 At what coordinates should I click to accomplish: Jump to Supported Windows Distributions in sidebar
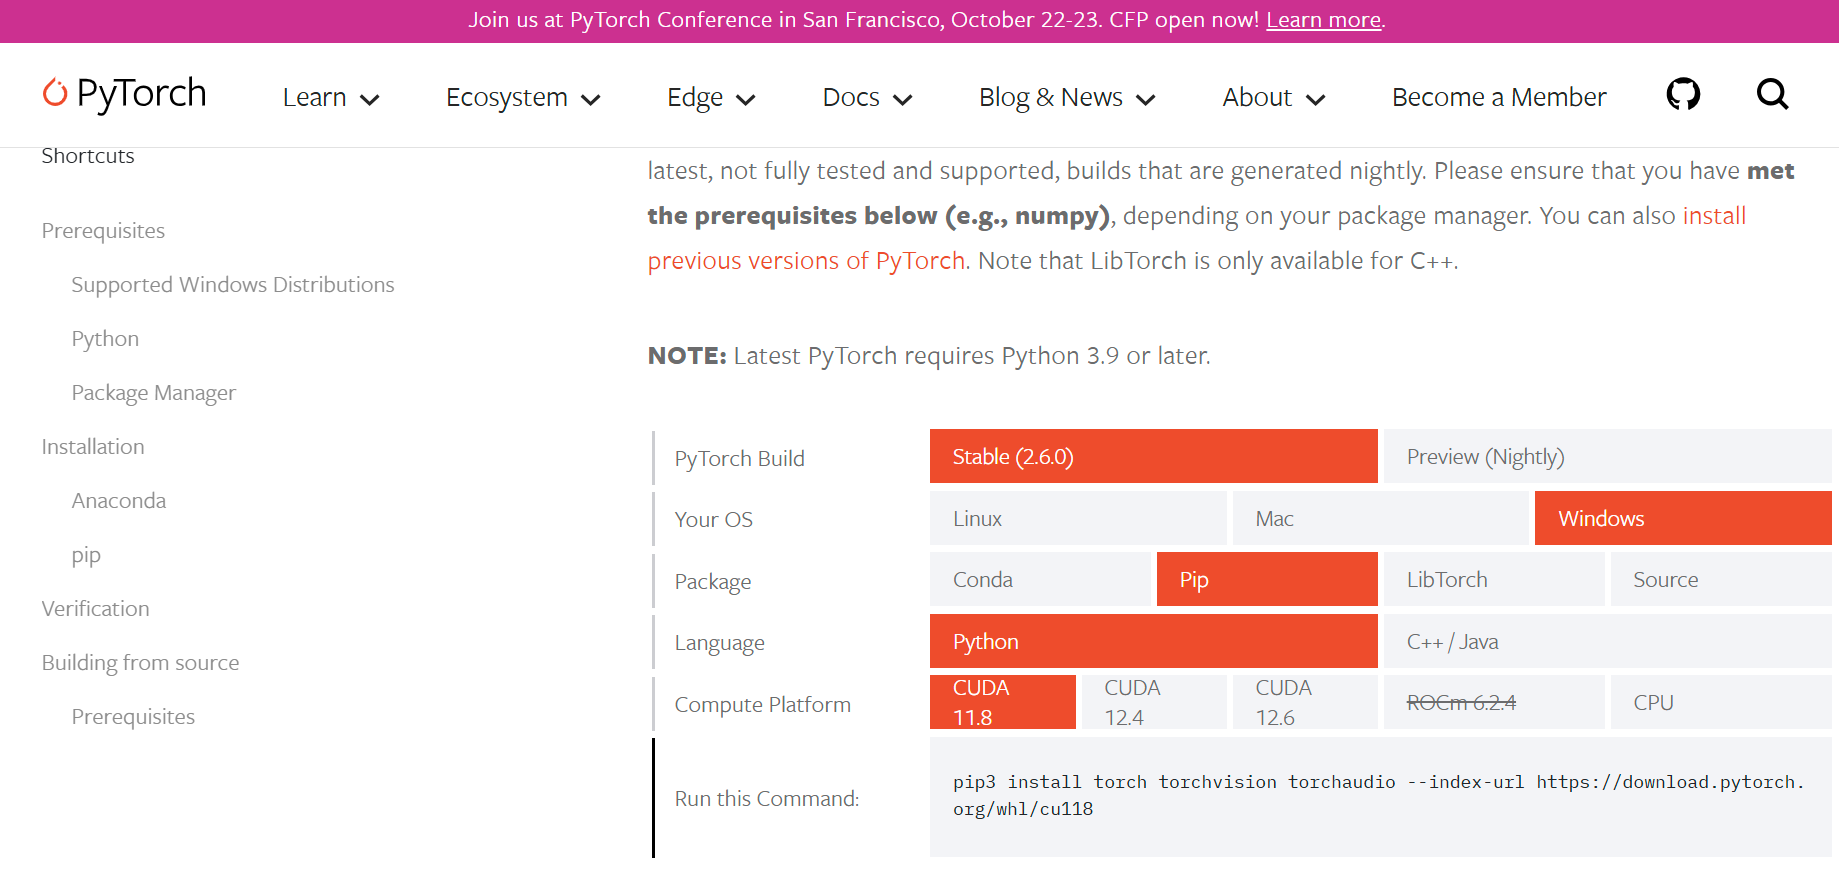[233, 285]
